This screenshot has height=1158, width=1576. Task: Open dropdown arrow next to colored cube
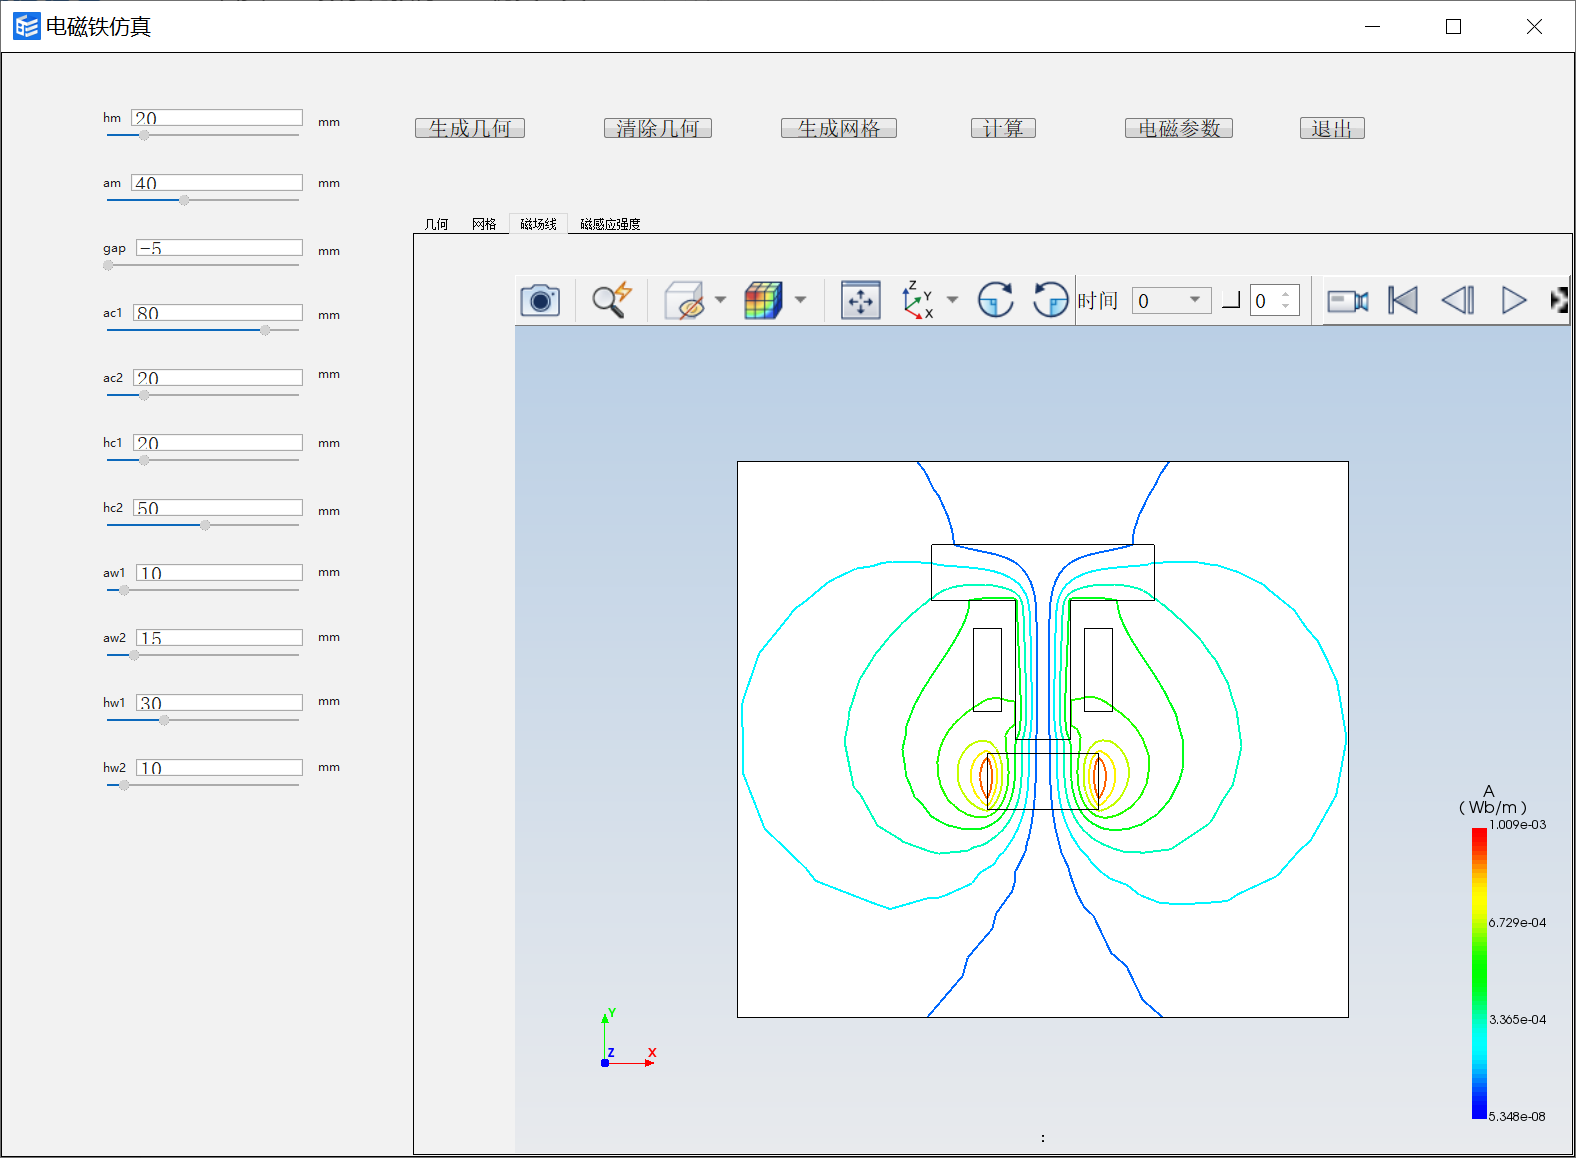click(x=800, y=300)
